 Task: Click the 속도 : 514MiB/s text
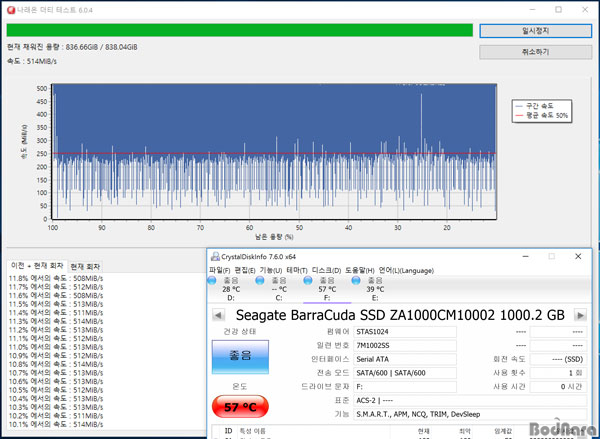click(32, 61)
